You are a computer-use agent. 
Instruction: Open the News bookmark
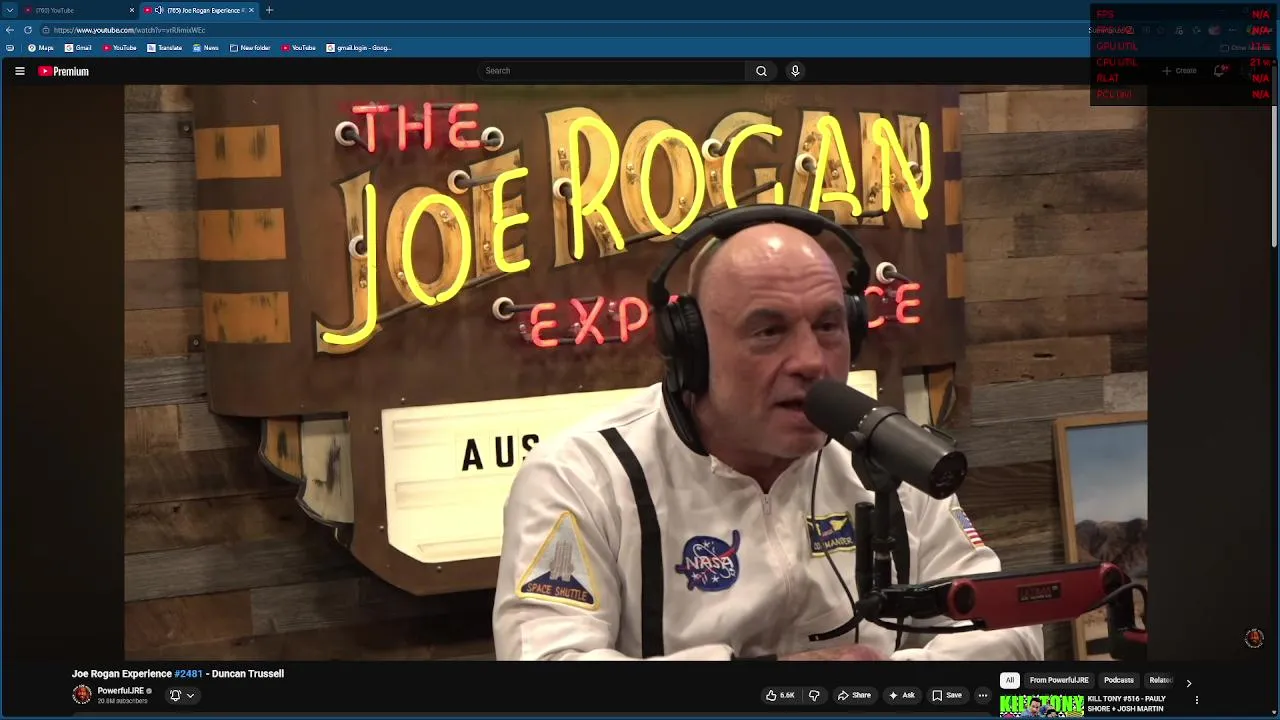[206, 48]
